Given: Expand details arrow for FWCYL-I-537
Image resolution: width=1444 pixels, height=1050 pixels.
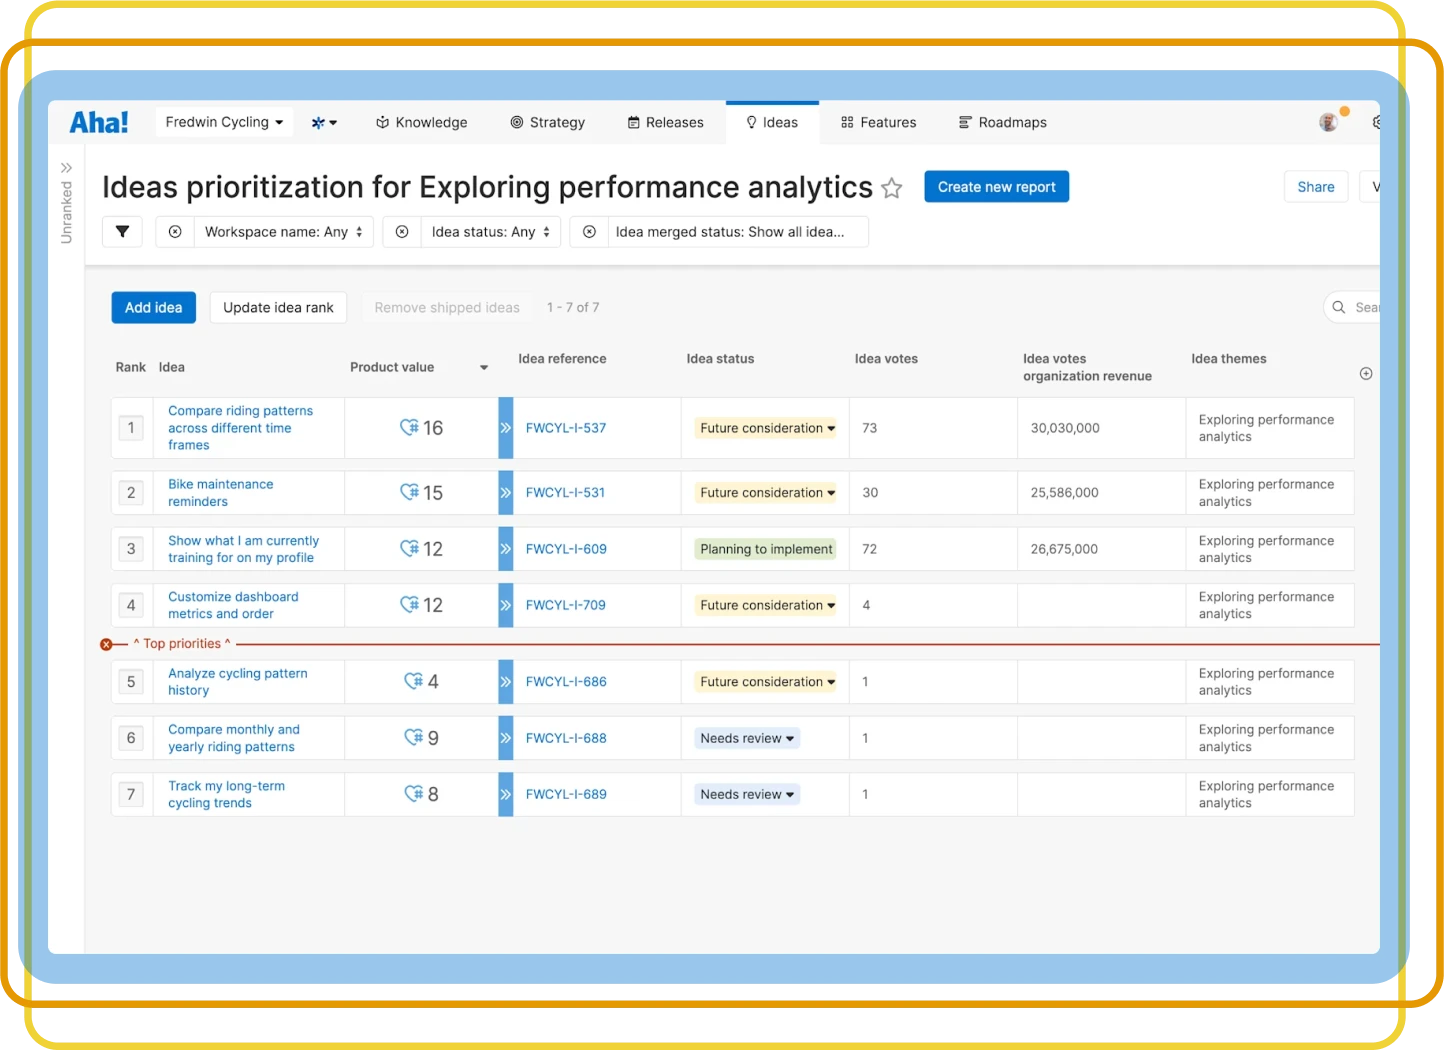Looking at the screenshot, I should 506,428.
